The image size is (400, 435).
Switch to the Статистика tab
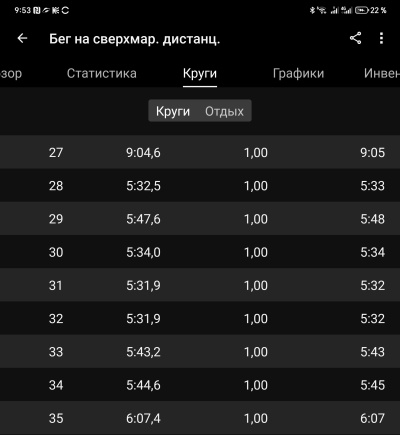(x=102, y=73)
